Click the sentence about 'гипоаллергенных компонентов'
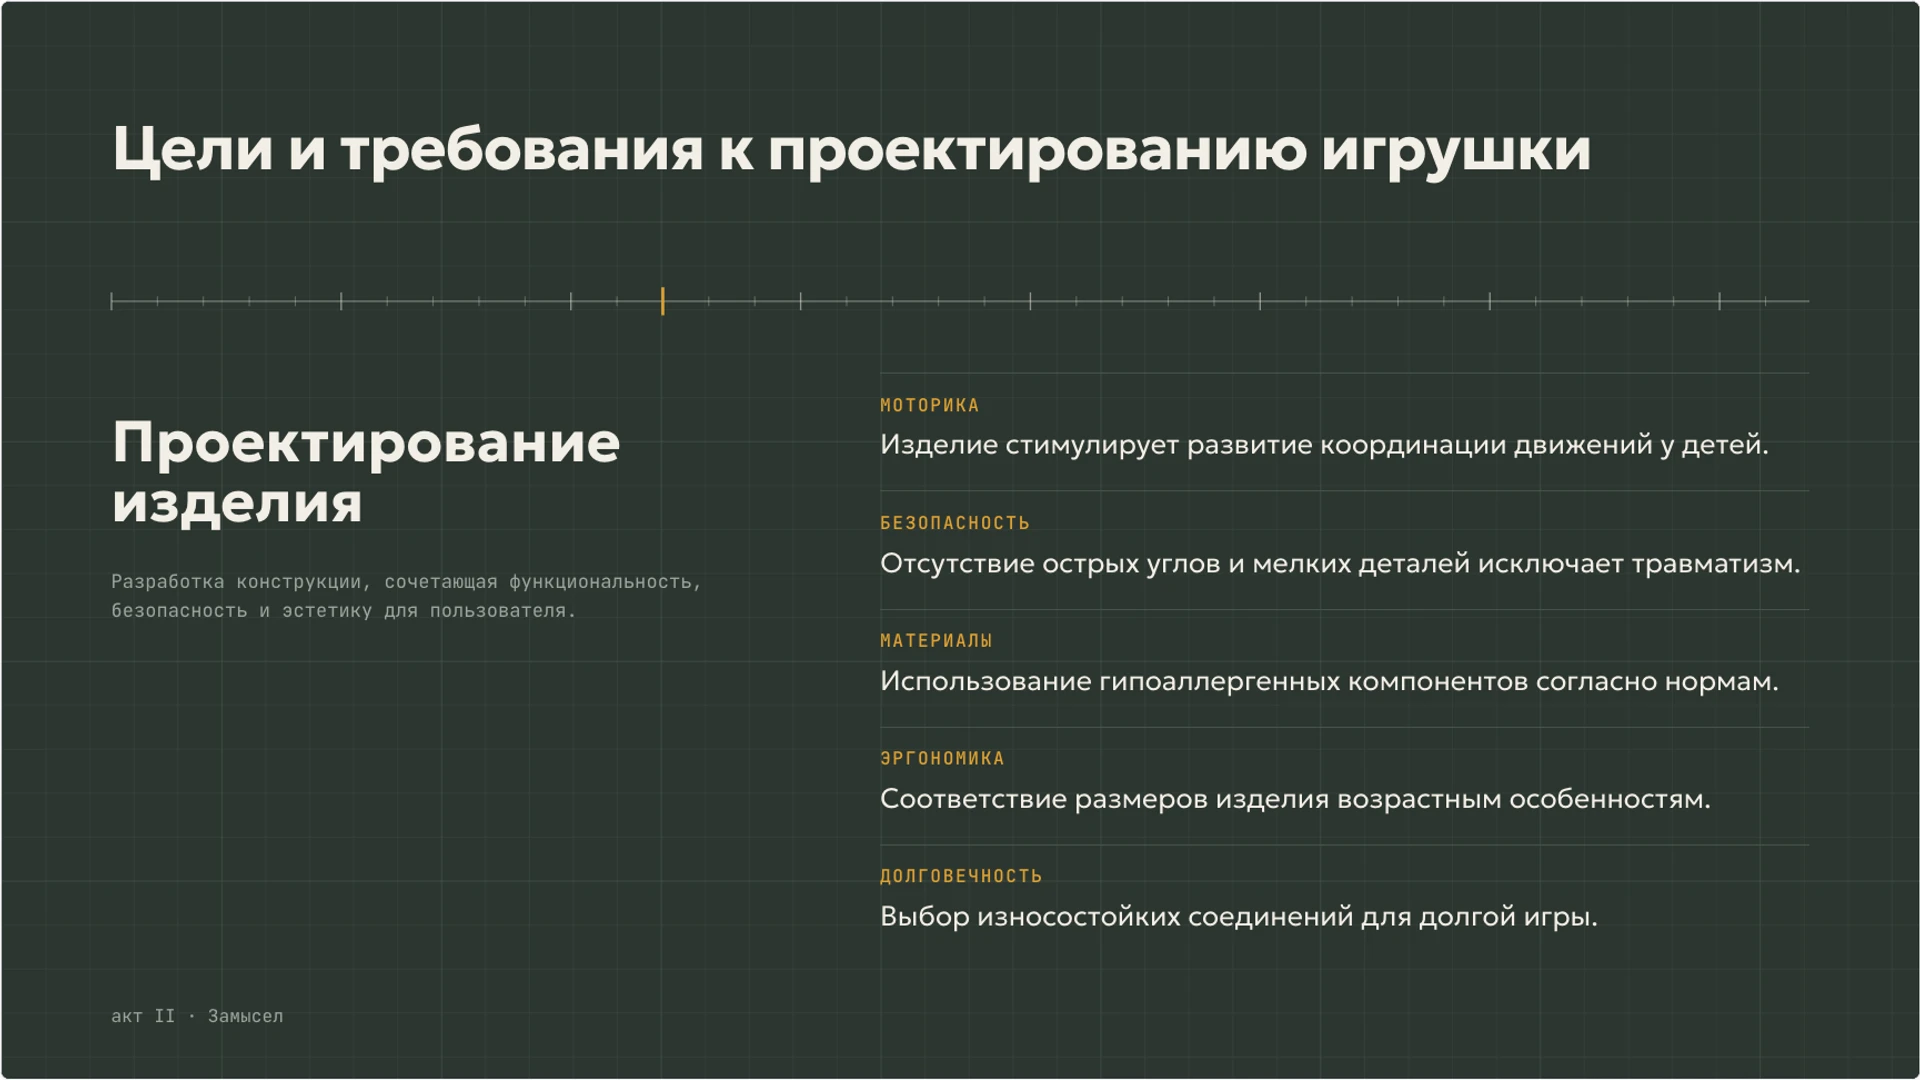This screenshot has width=1920, height=1080. pos(1329,682)
